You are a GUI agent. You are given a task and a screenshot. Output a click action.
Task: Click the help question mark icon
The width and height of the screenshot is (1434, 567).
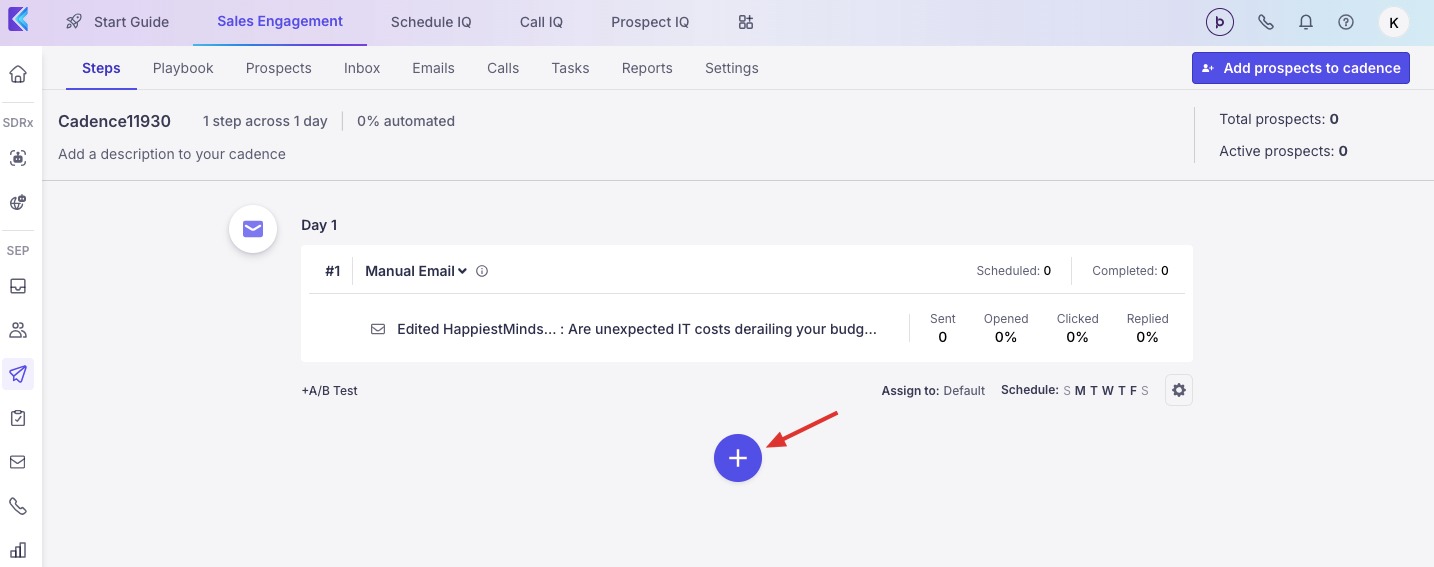1346,22
